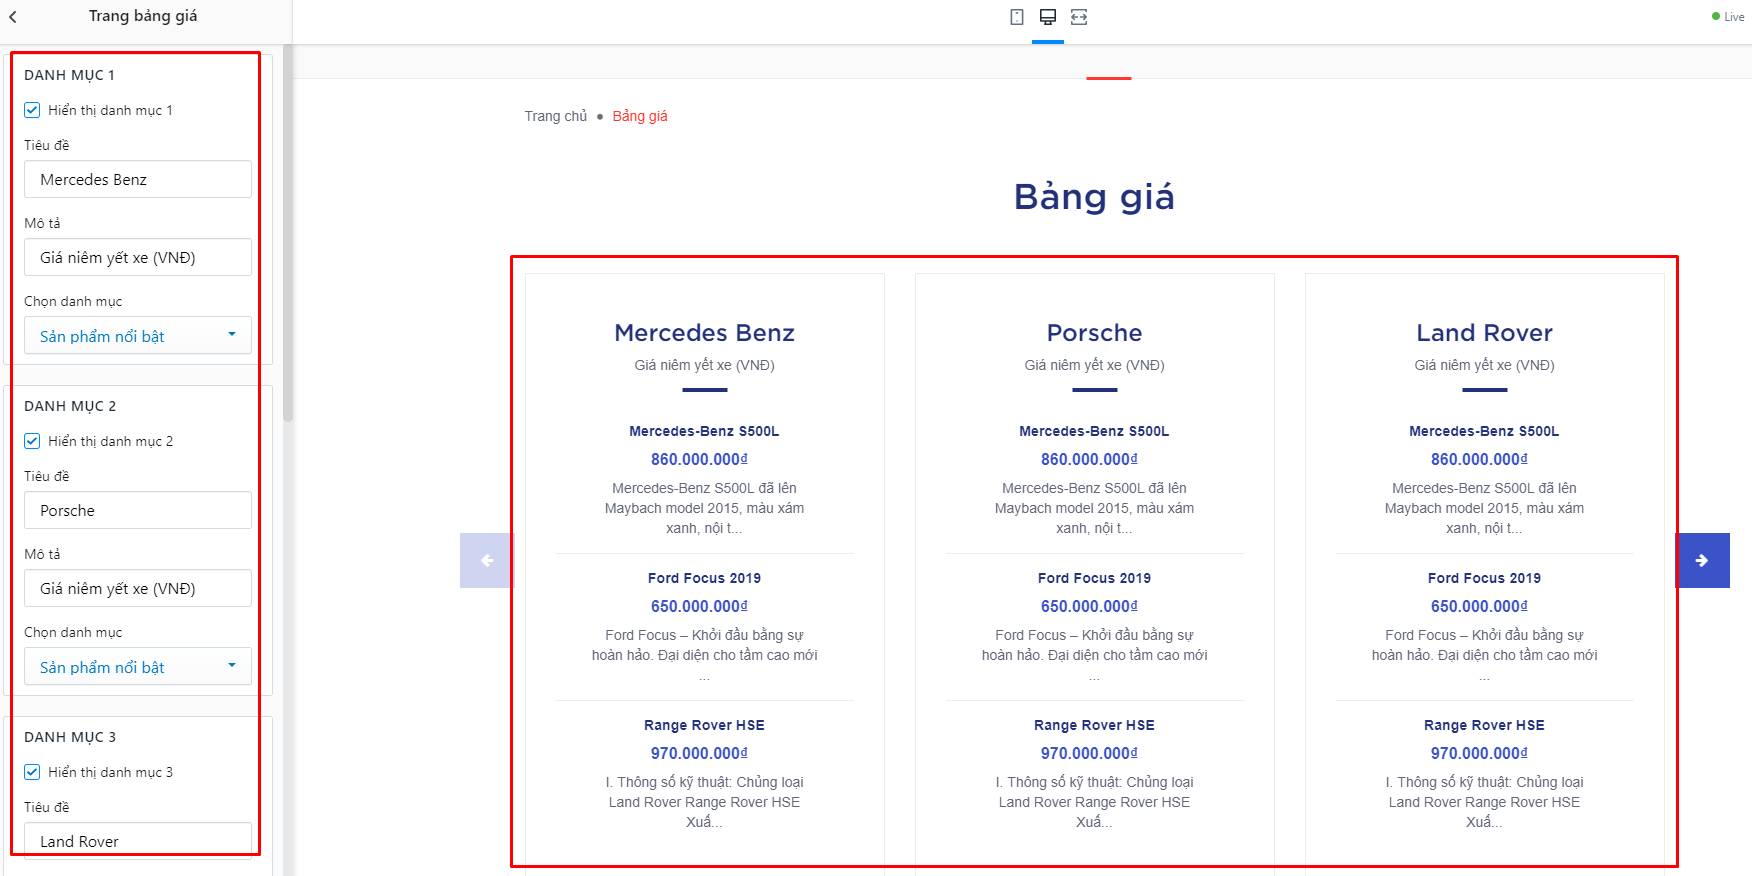Click the DANH MỤC 3 section header
The image size is (1752, 876).
pyautogui.click(x=70, y=737)
